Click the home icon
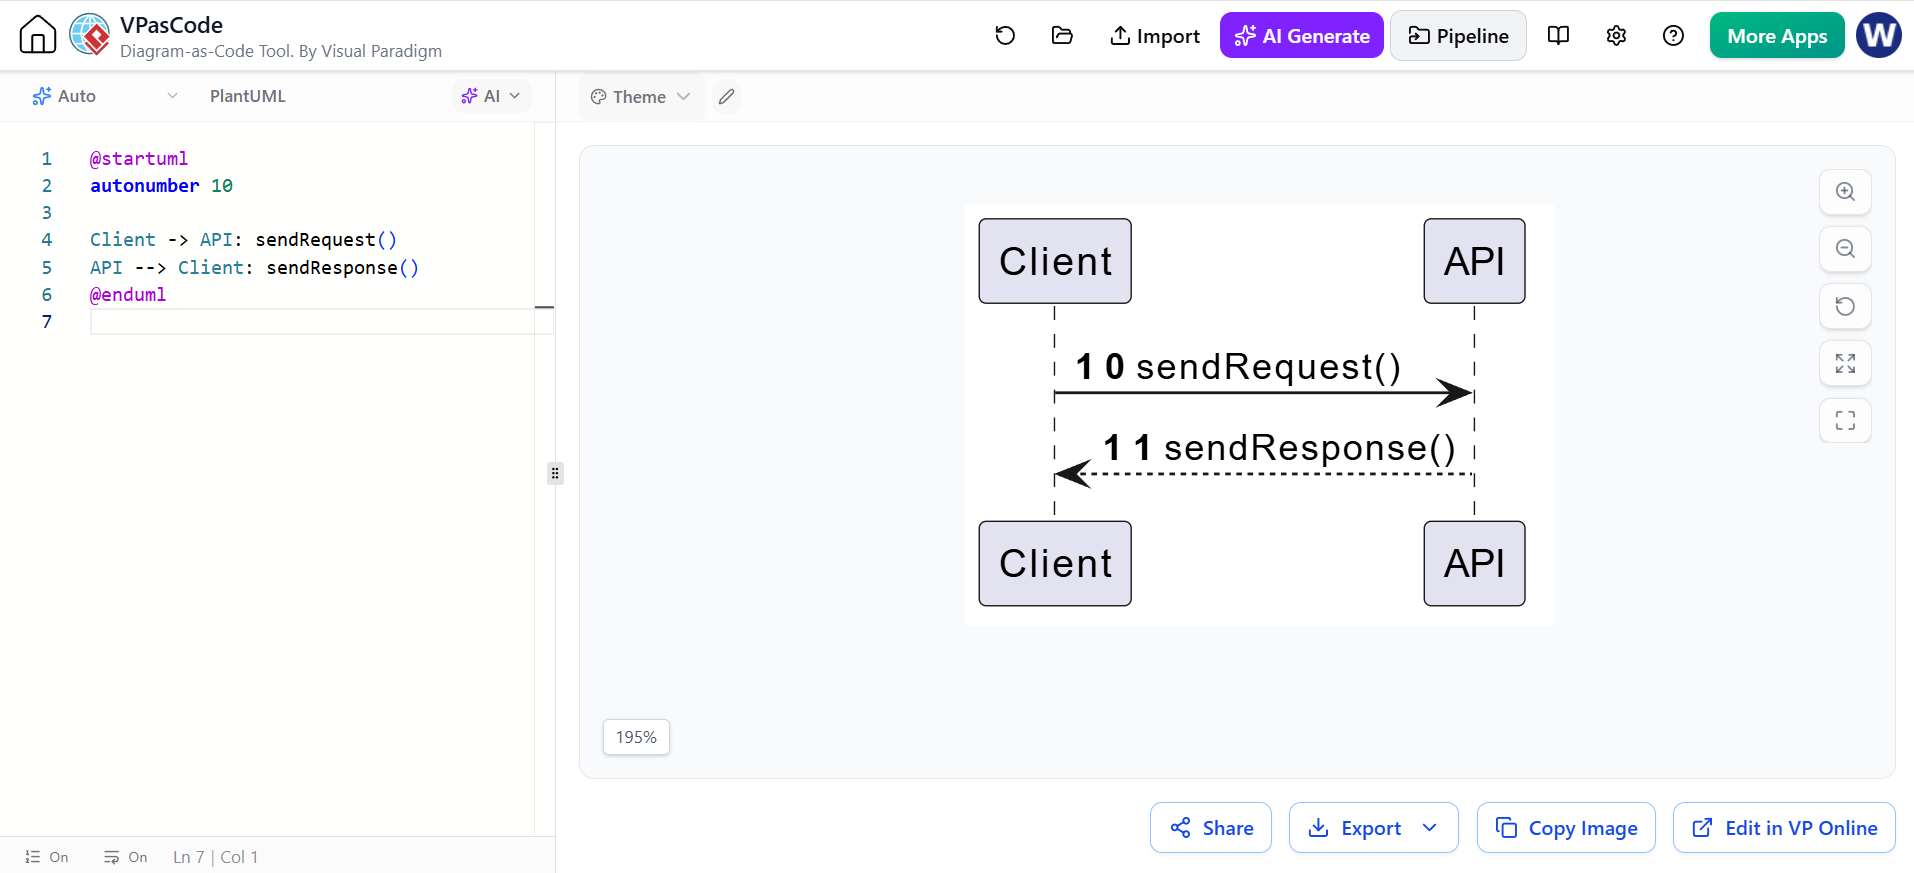The image size is (1914, 873). point(38,35)
